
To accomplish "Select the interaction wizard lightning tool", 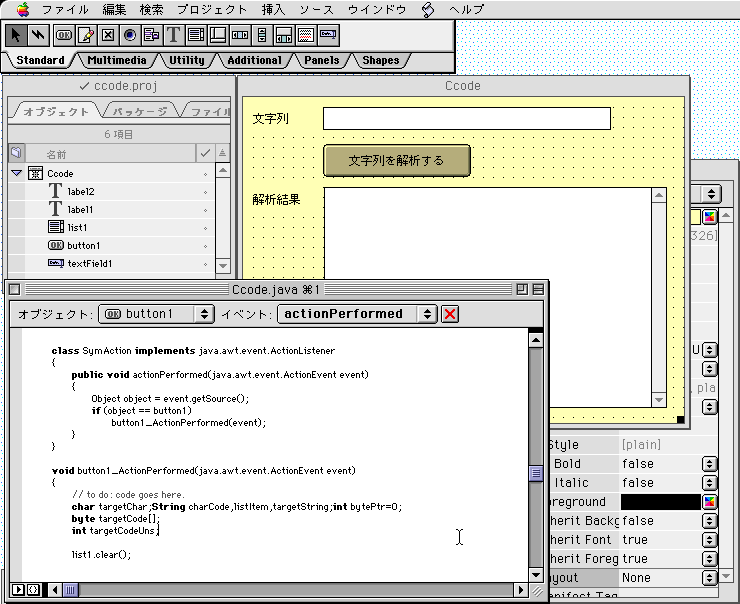I will 38,35.
